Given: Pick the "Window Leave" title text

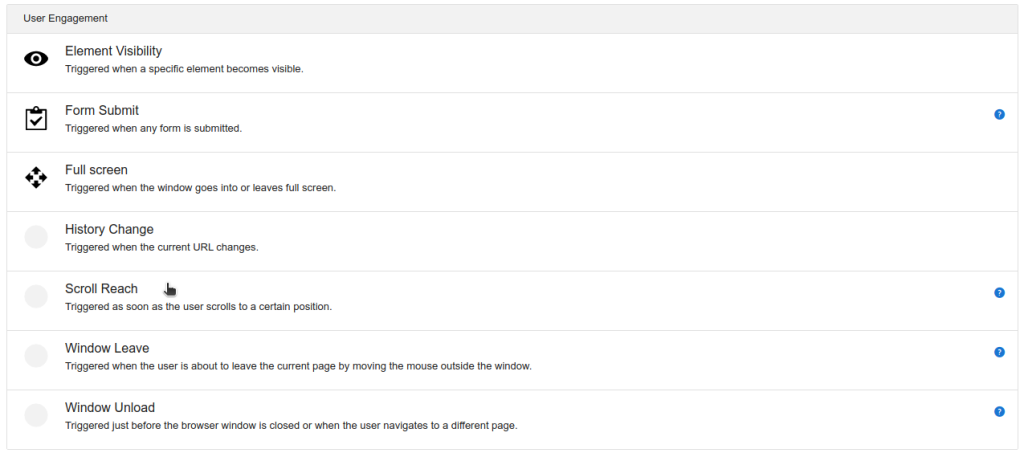Looking at the screenshot, I should click(x=107, y=348).
